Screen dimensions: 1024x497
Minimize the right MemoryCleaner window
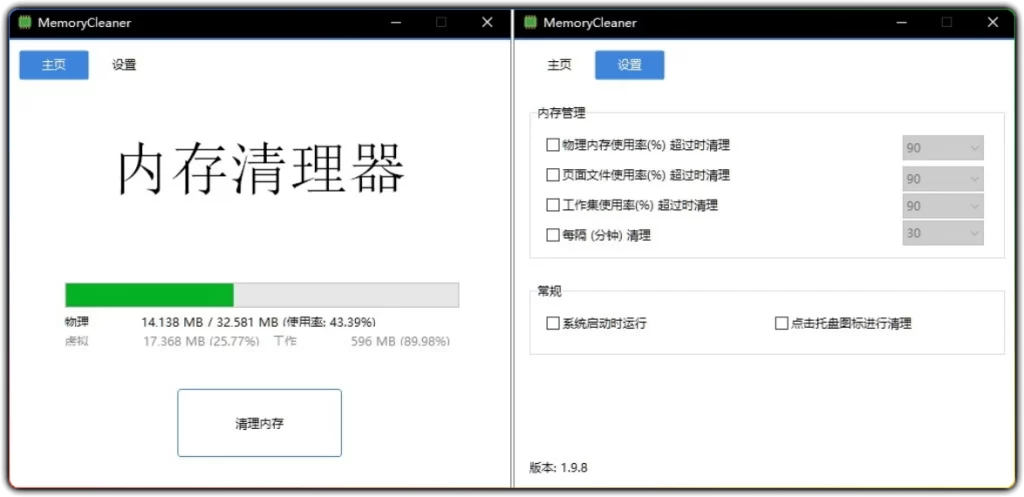pos(901,22)
